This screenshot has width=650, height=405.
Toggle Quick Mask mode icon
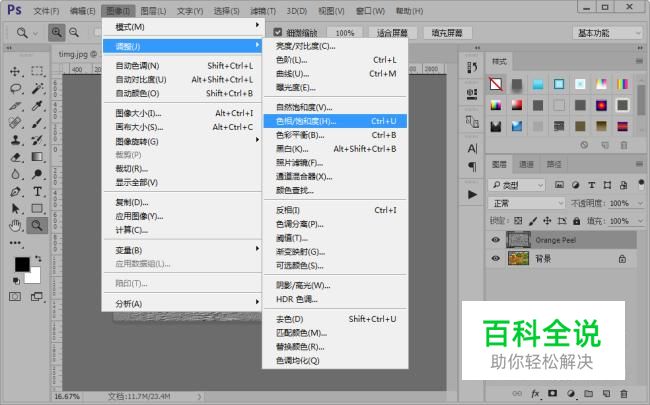(x=15, y=297)
